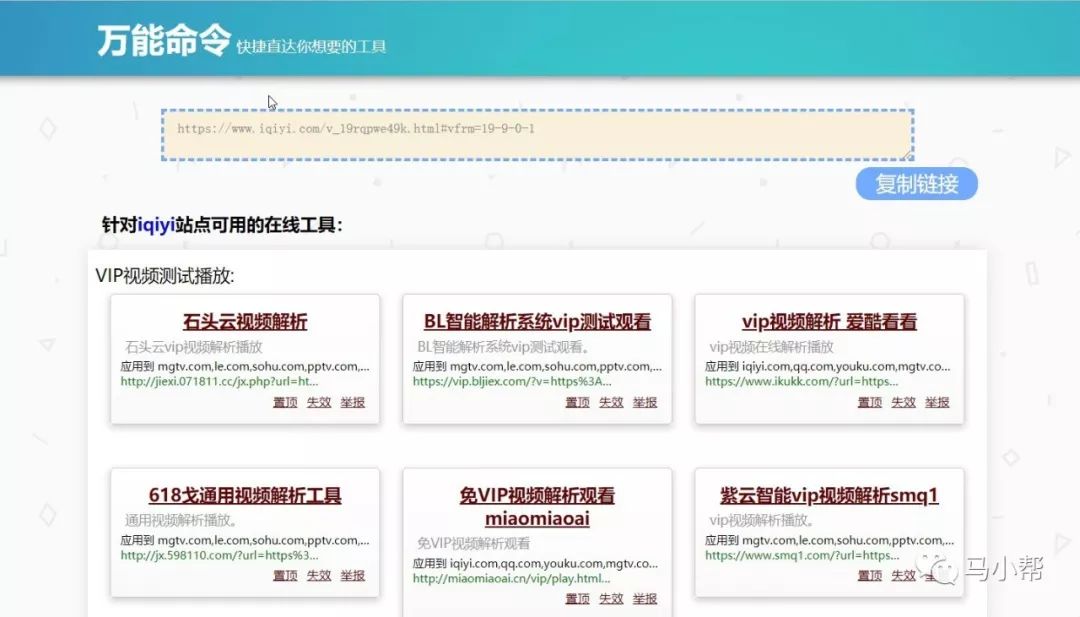Open the 石头云视频解析 tool
Viewport: 1080px width, 617px height.
[x=245, y=320]
